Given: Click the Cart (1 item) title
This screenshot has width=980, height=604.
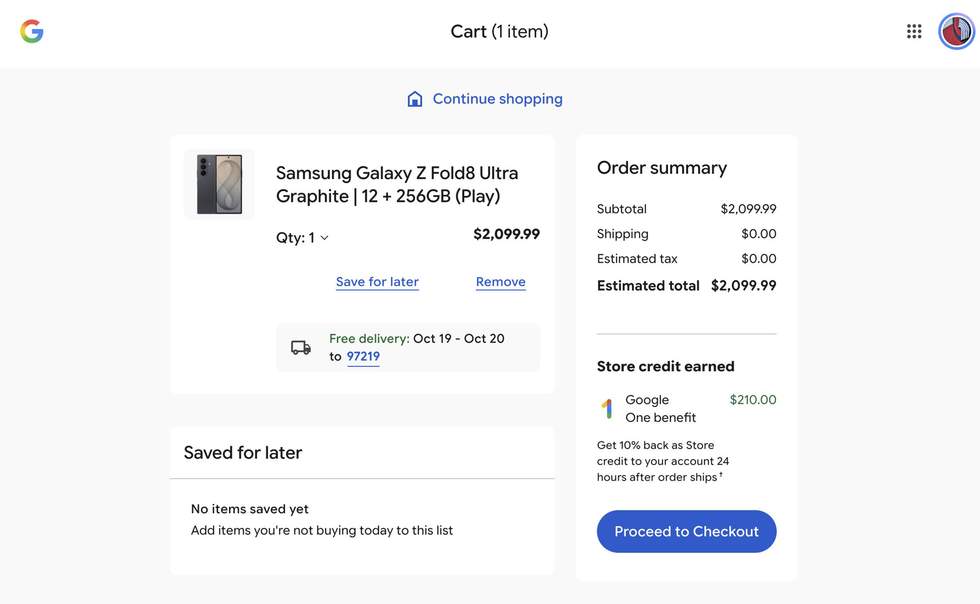Looking at the screenshot, I should (499, 31).
